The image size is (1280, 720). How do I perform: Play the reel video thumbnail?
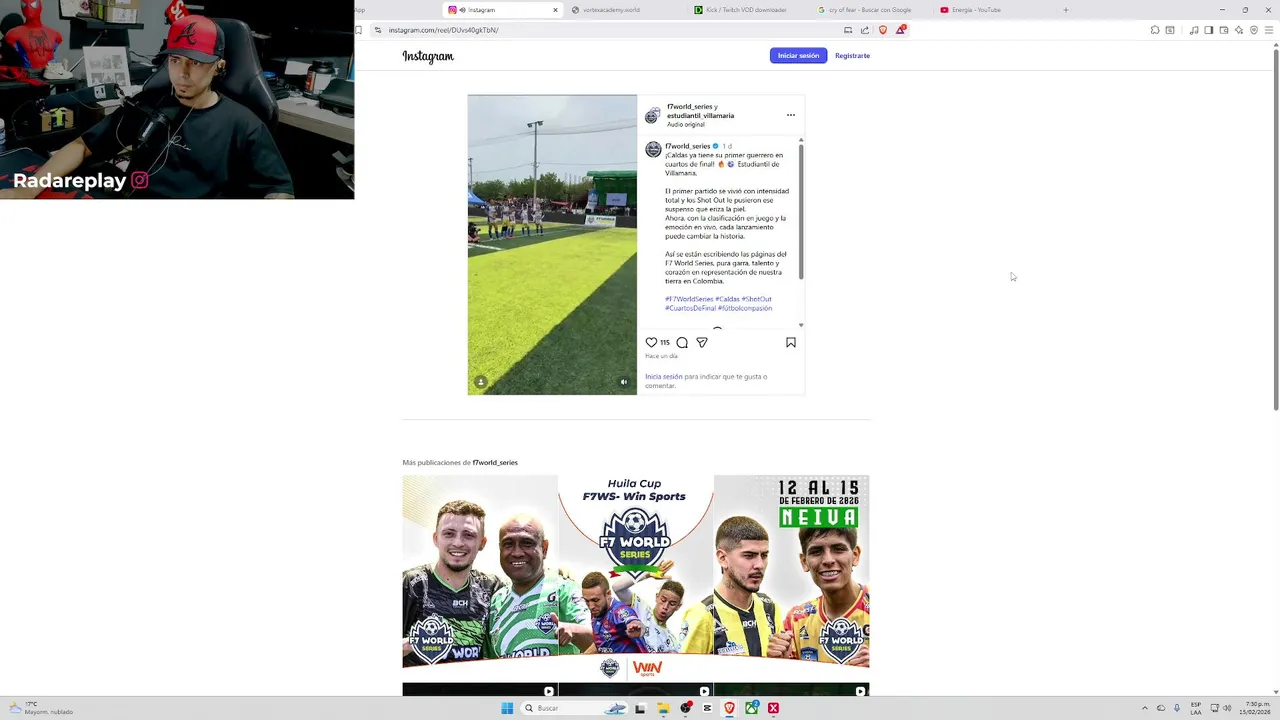click(552, 245)
